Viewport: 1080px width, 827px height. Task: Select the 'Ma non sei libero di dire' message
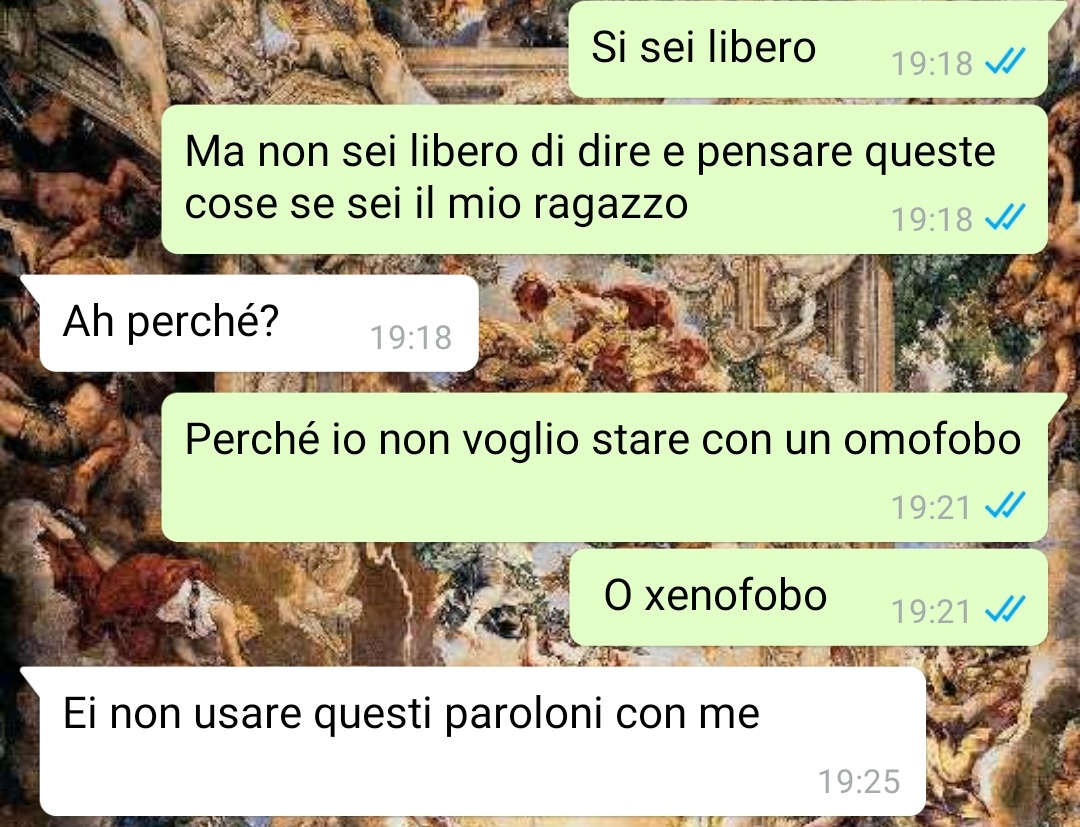tap(605, 180)
